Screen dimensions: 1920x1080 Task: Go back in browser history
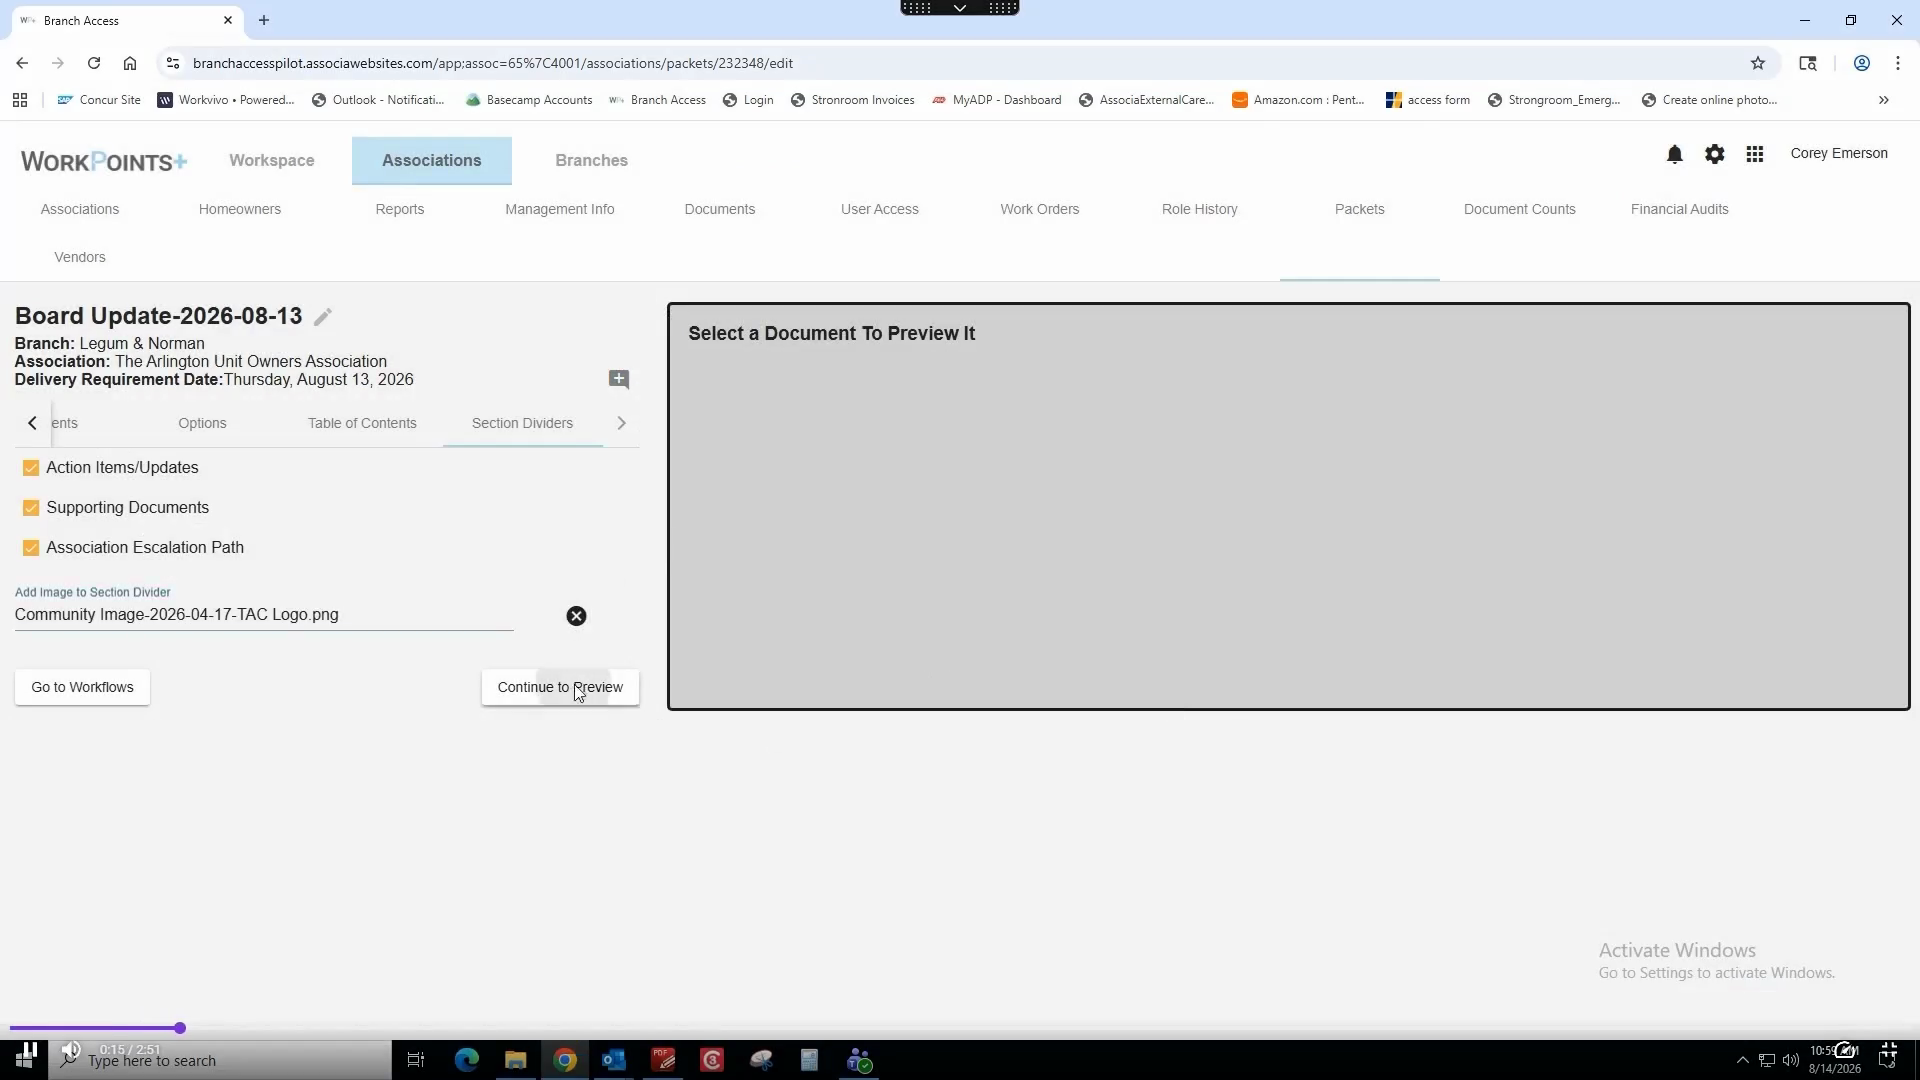point(22,63)
